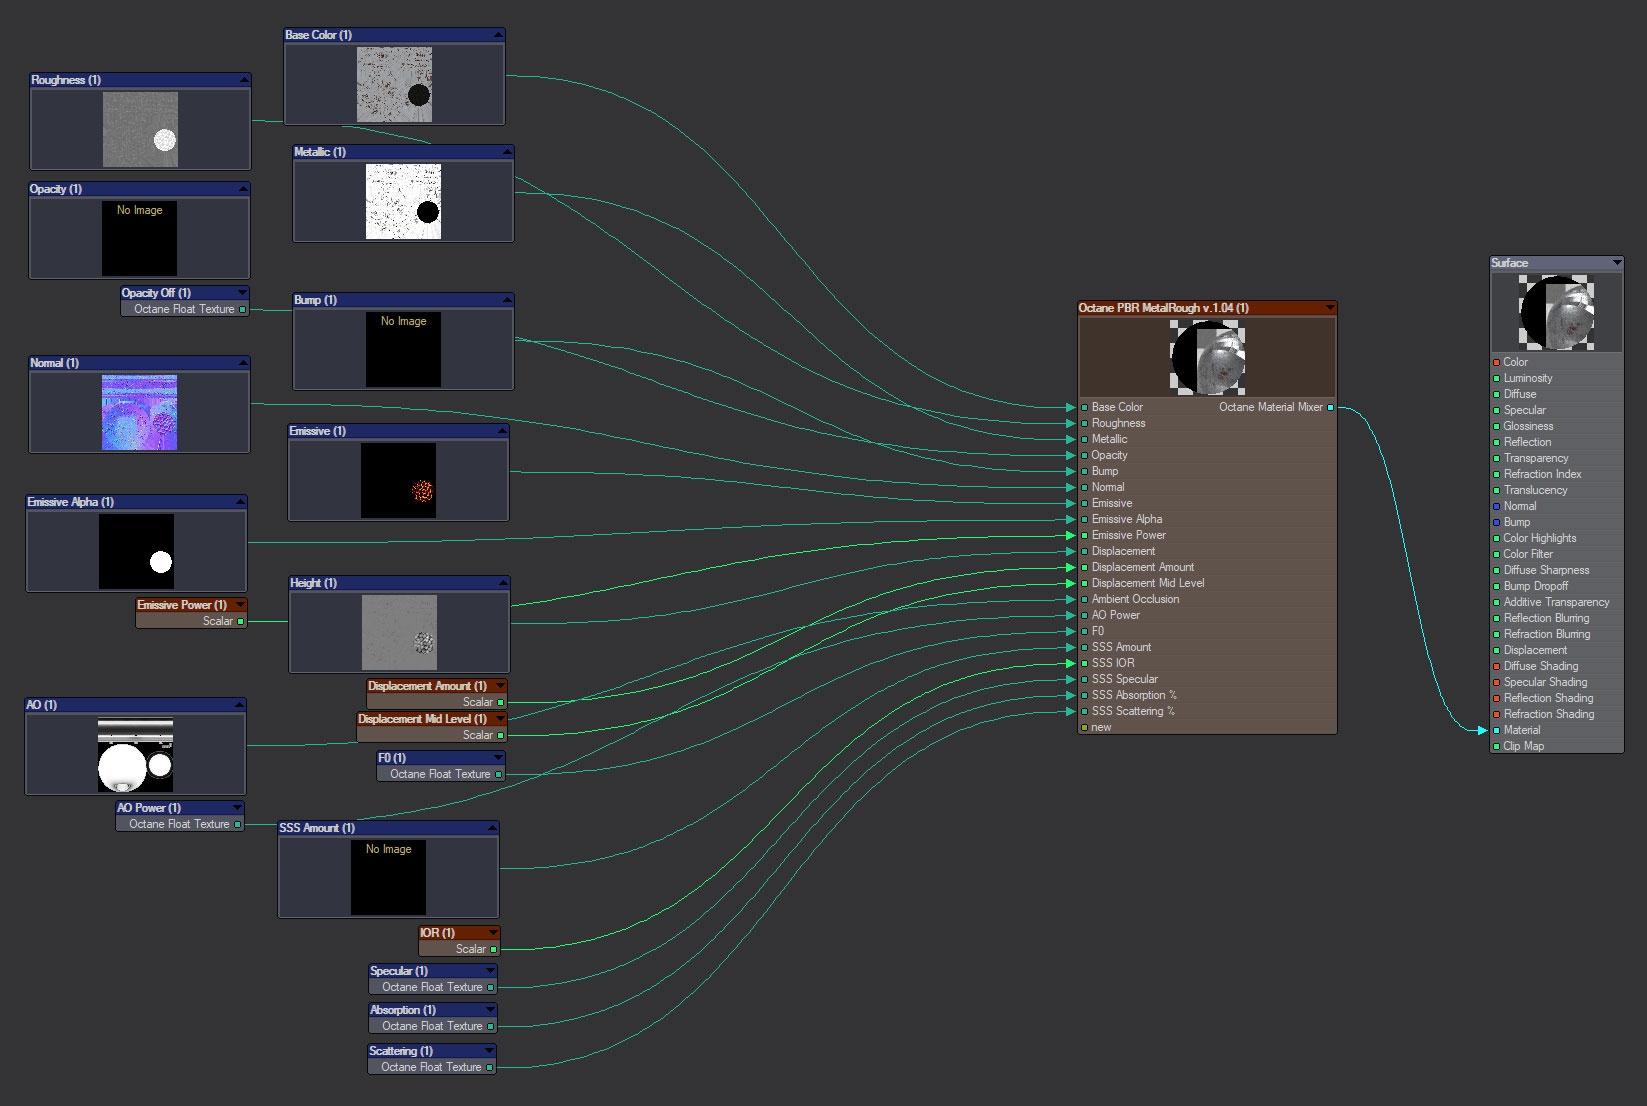Click the Material input on Surface node
This screenshot has height=1106, width=1647.
pyautogui.click(x=1497, y=731)
